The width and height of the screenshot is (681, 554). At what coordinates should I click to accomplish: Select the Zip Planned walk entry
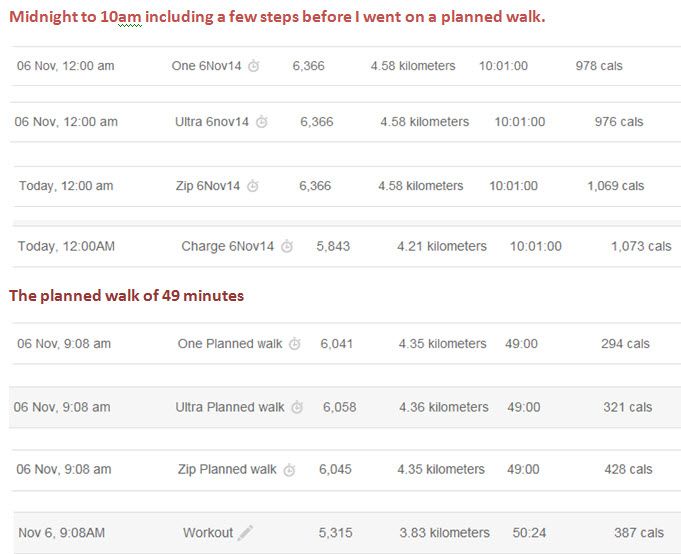[x=227, y=469]
